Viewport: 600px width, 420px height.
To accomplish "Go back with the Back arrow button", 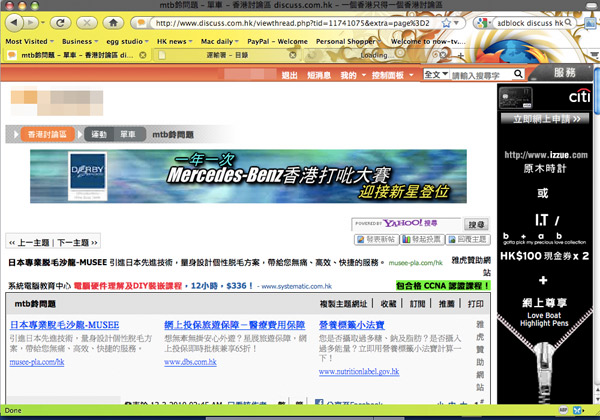I will (x=14, y=23).
